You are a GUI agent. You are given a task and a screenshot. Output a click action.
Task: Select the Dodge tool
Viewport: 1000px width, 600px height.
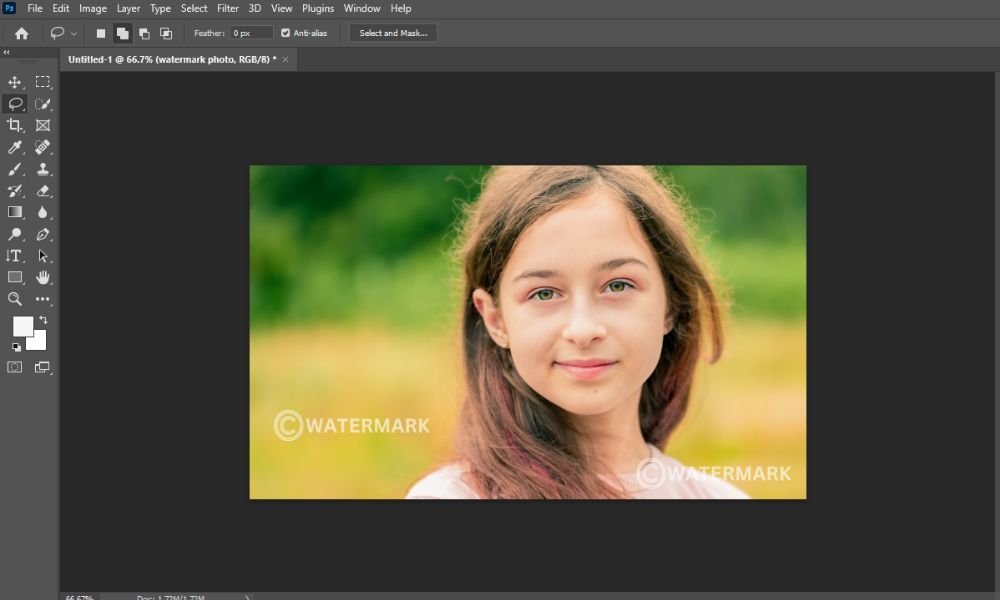pyautogui.click(x=15, y=234)
